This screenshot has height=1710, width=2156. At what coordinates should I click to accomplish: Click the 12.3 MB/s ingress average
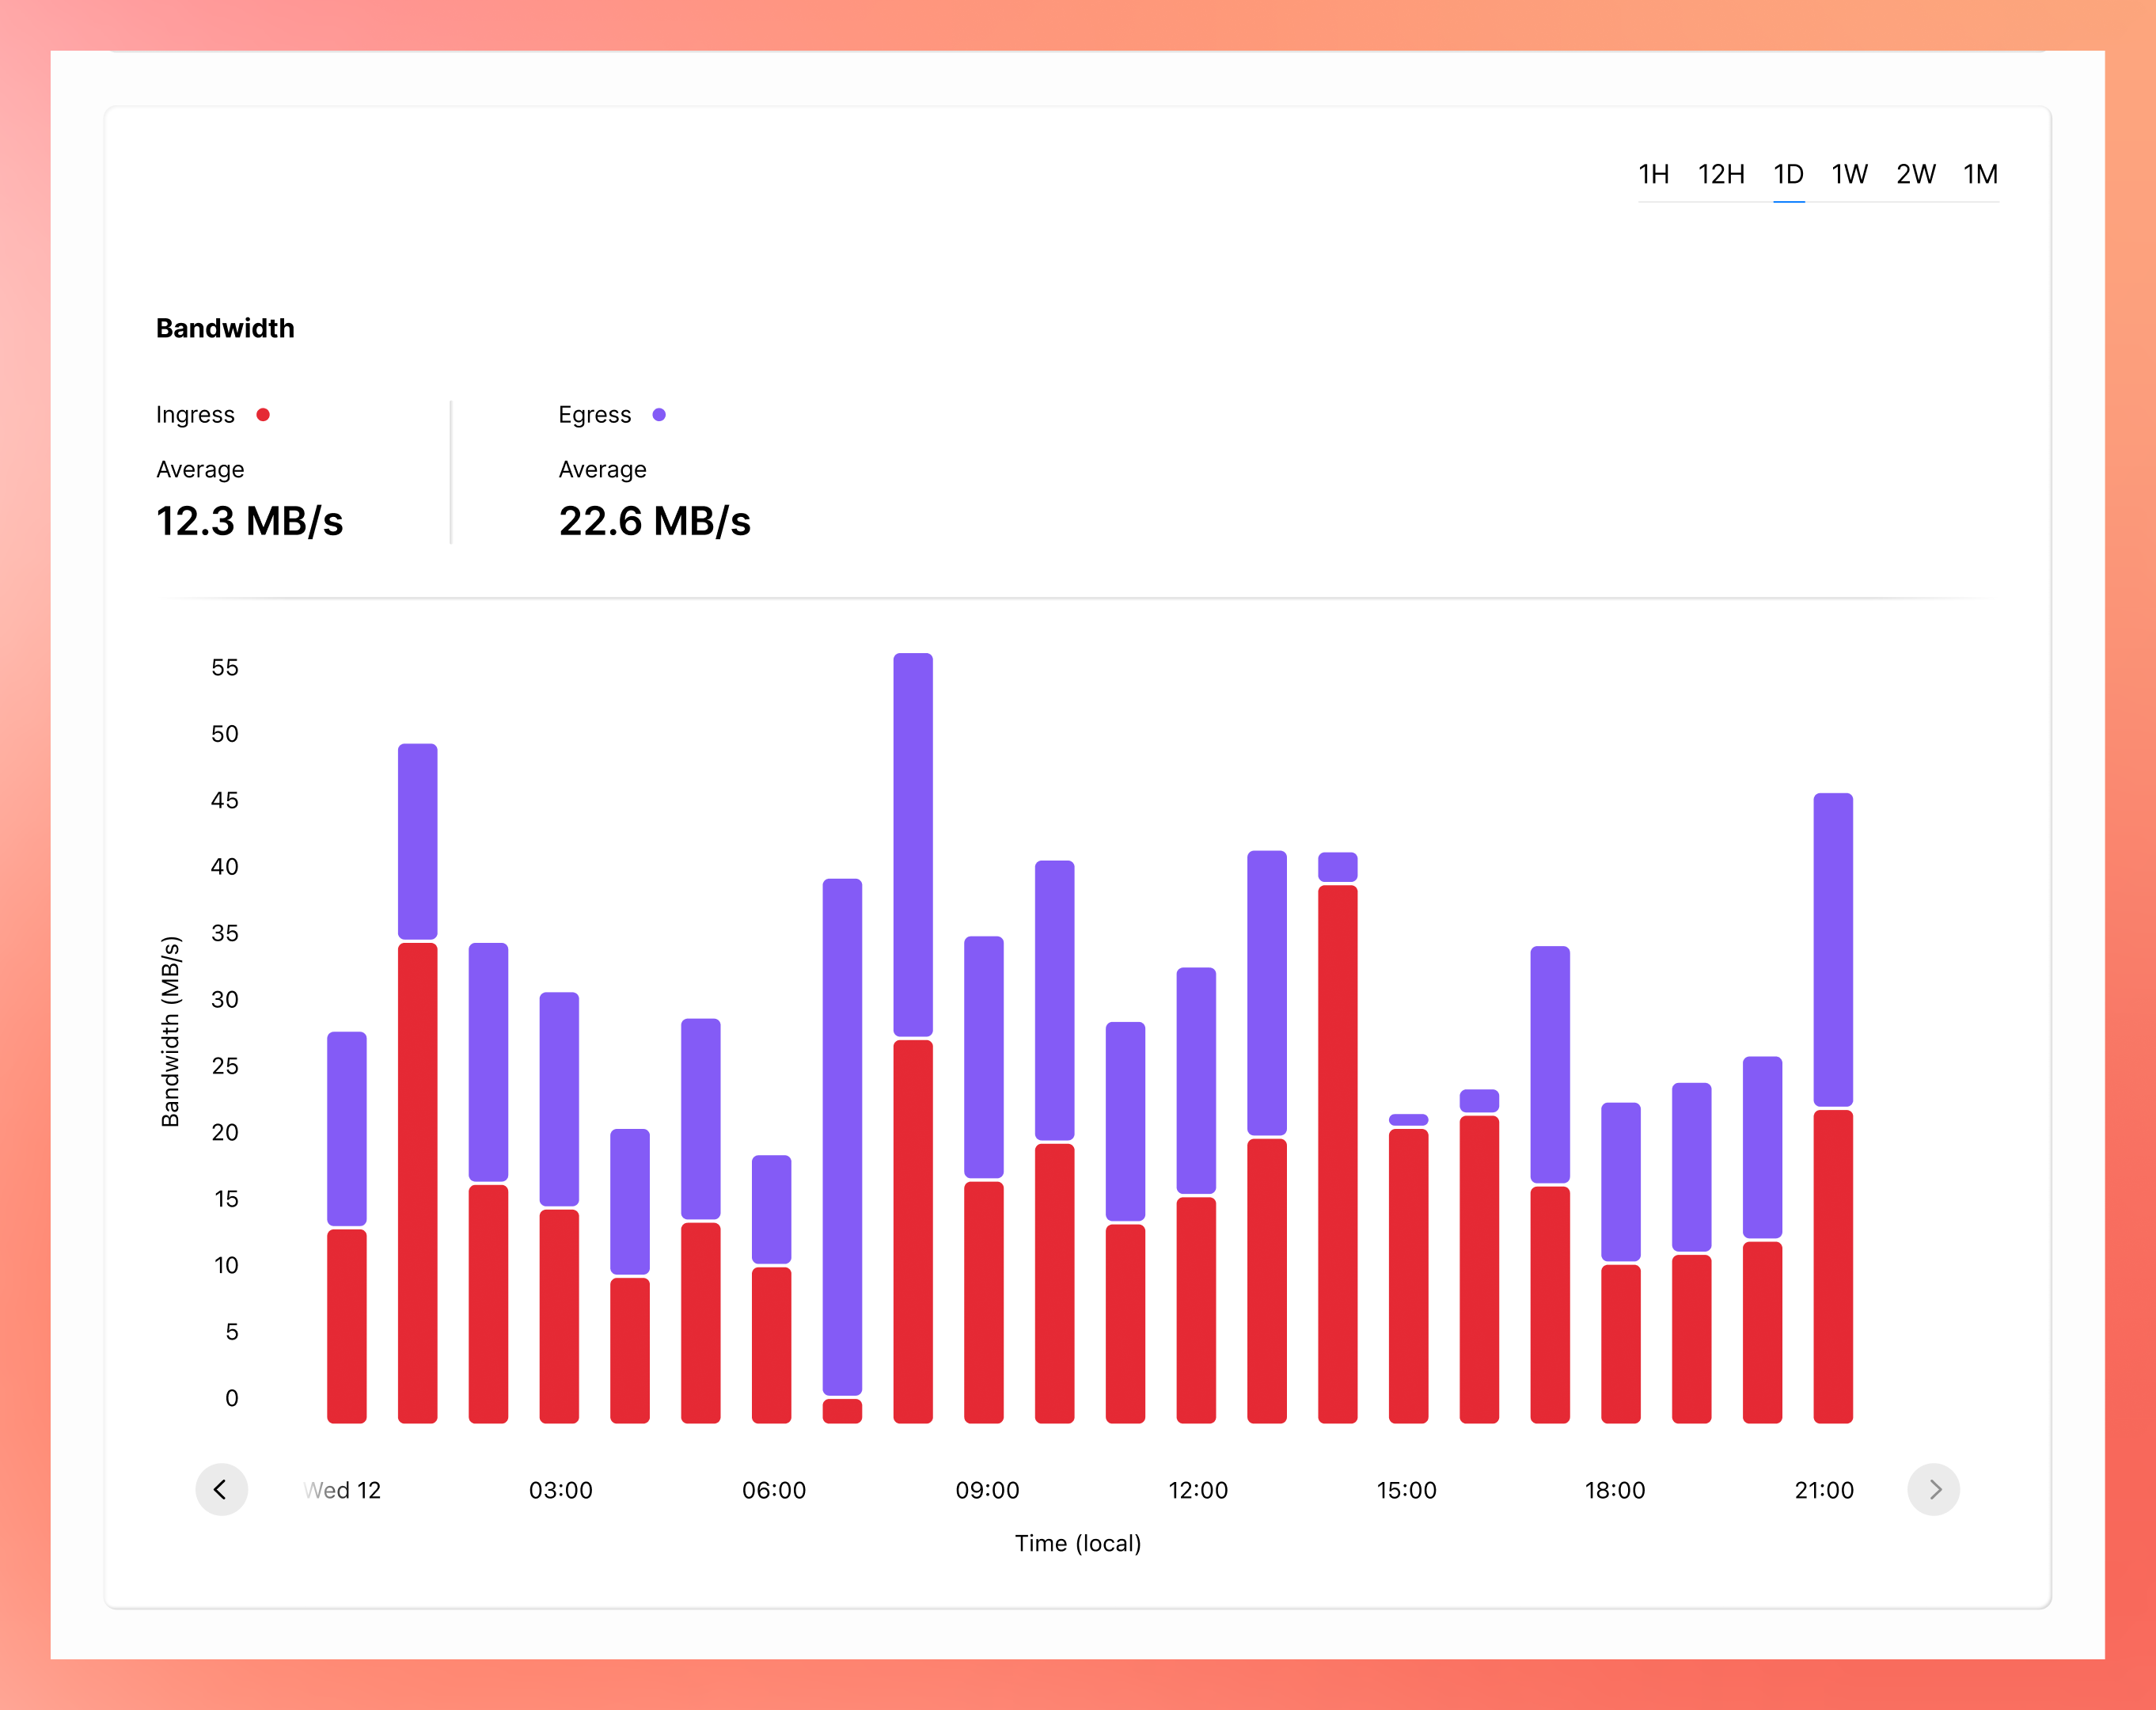point(249,521)
